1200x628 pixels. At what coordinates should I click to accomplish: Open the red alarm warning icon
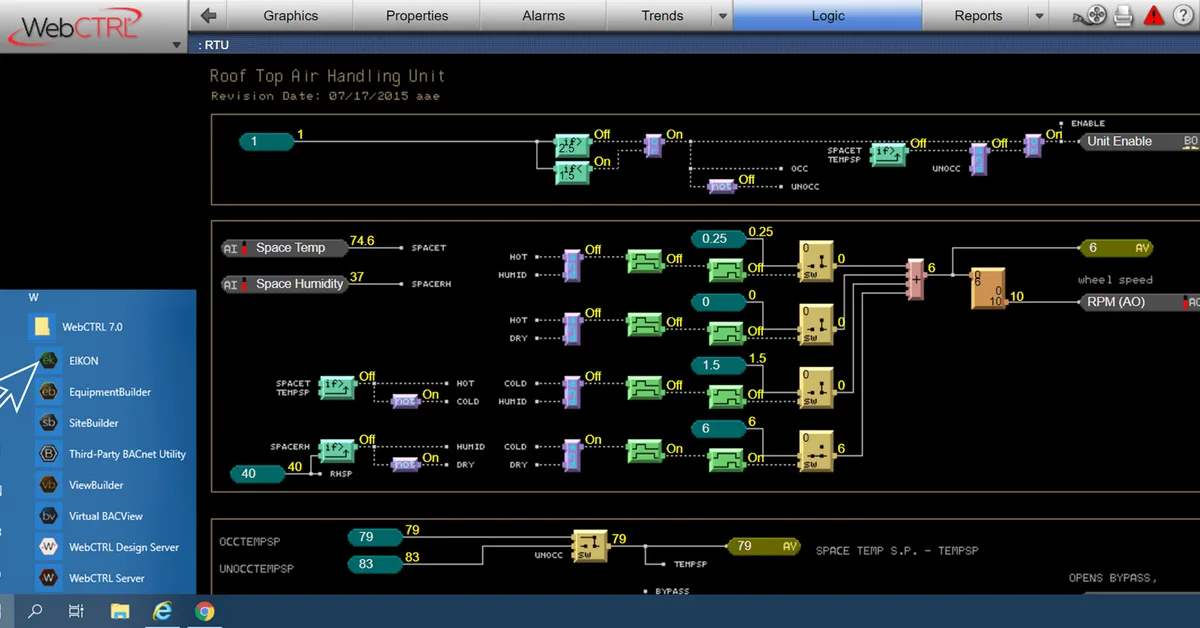[x=1154, y=15]
